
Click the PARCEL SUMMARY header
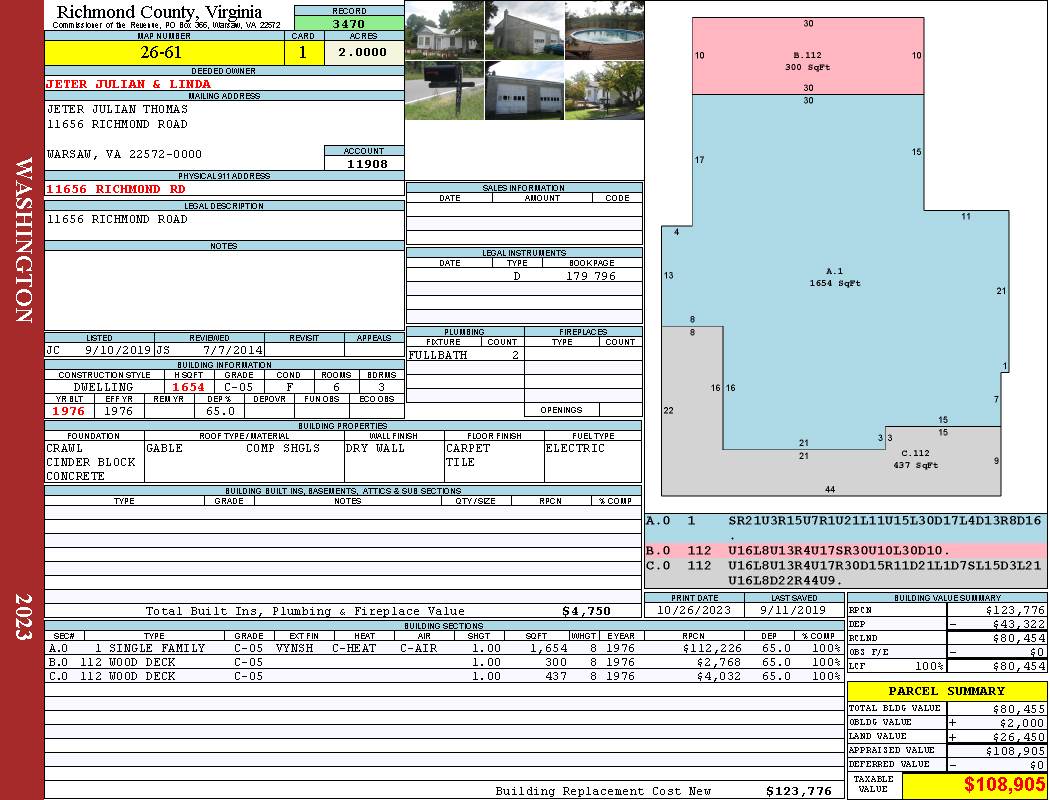point(947,691)
